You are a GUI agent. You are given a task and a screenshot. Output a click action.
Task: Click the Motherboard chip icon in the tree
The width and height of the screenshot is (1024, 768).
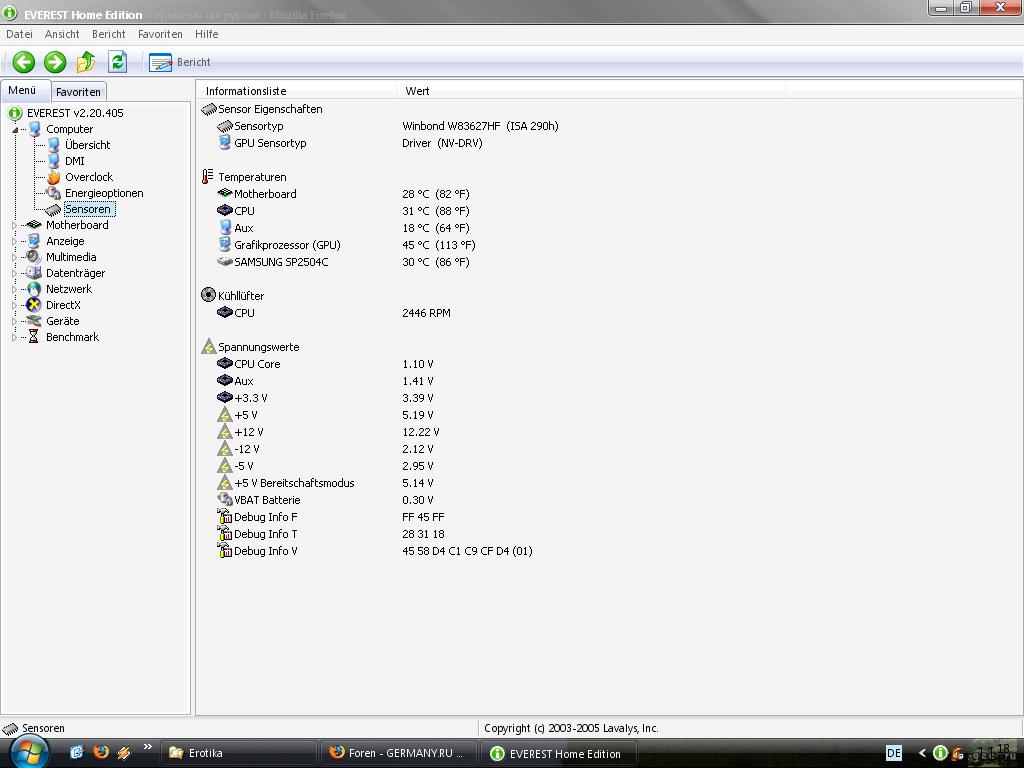(x=34, y=225)
